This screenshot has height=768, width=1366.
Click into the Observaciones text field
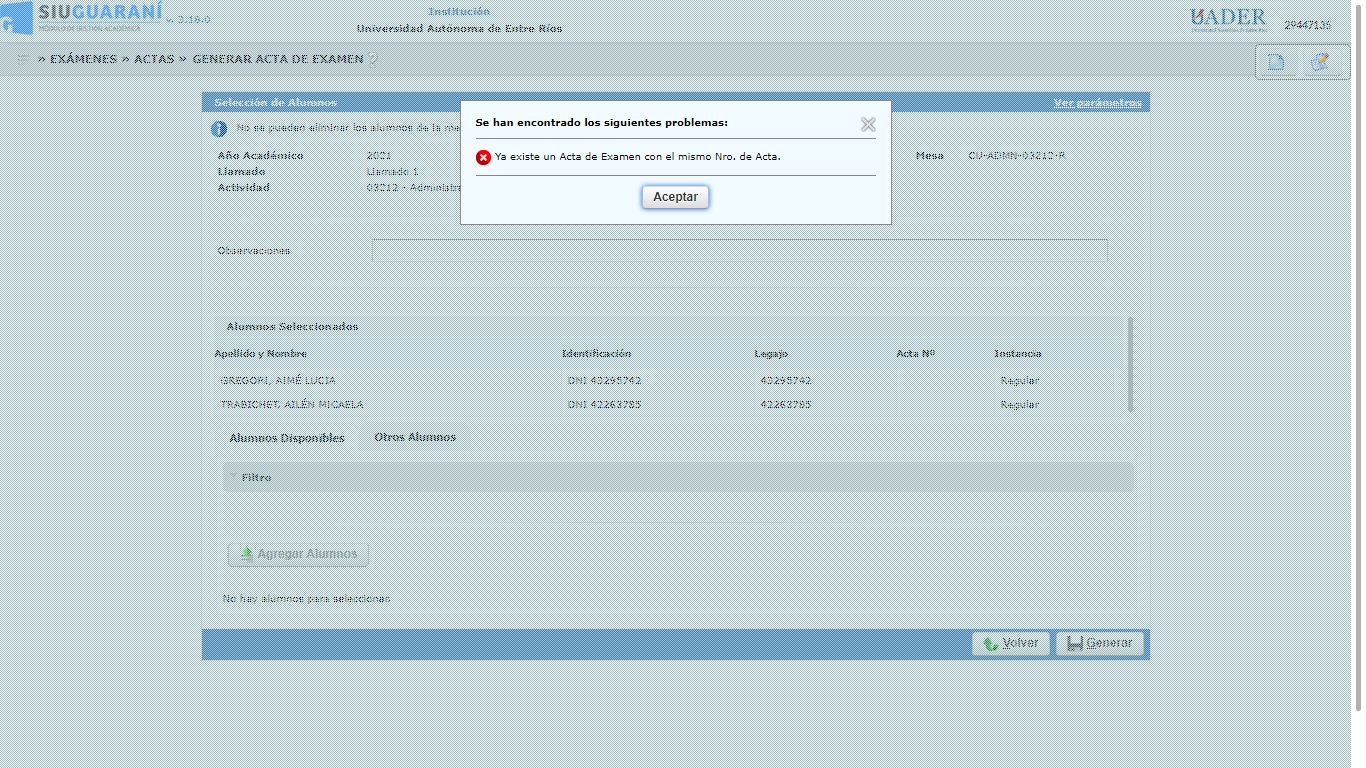click(x=739, y=251)
